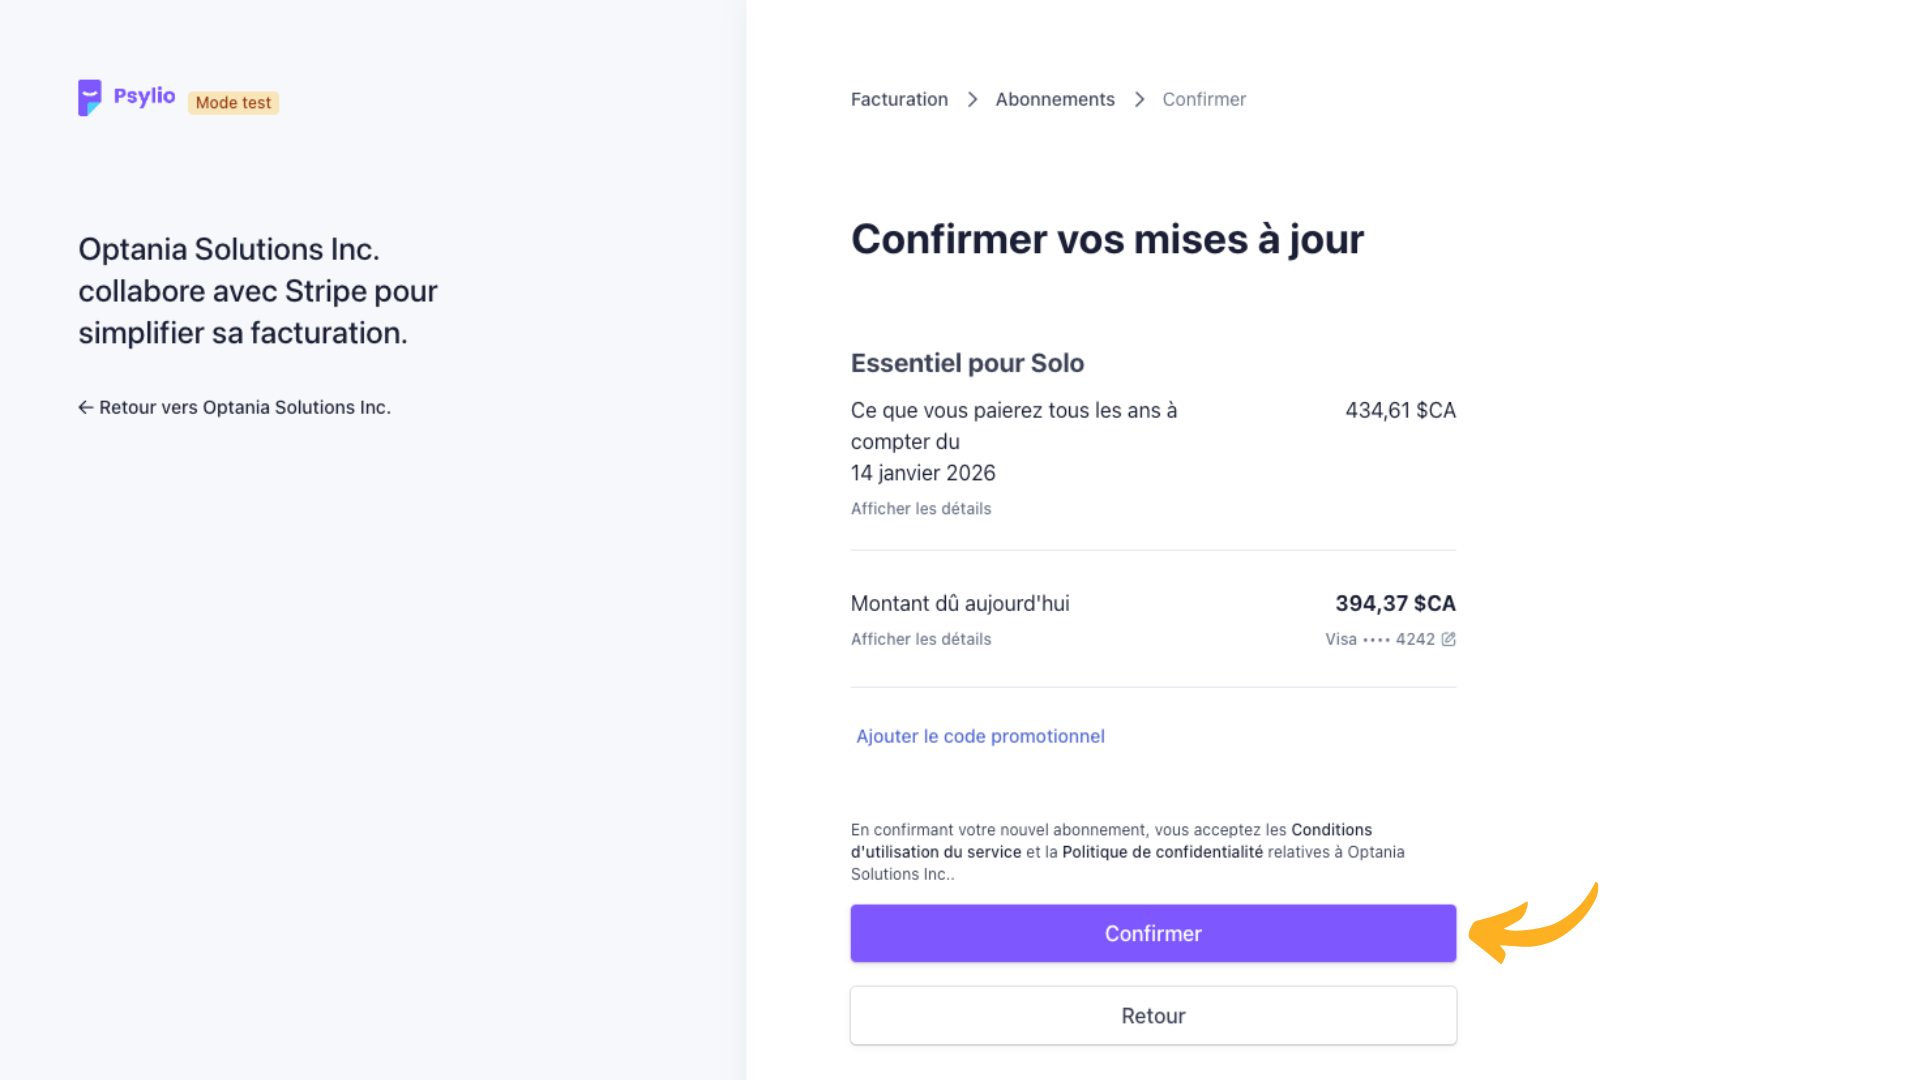Expand Afficher les détails under Montant dû

[920, 639]
